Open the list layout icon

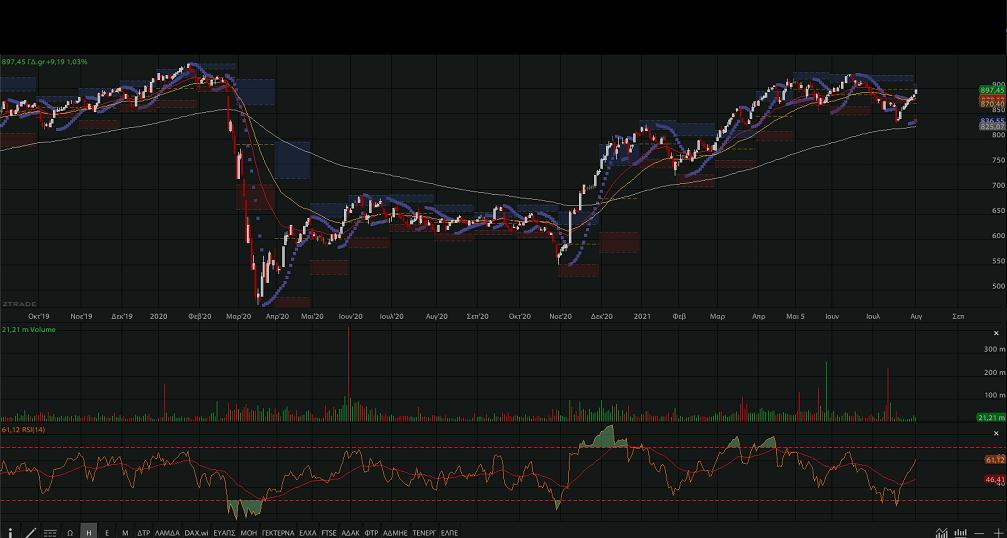pyautogui.click(x=50, y=533)
